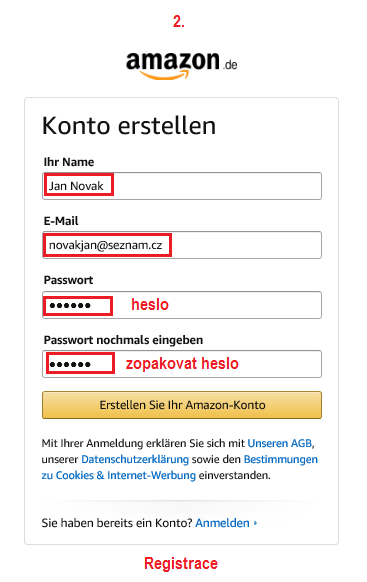Click the E-Mail field label
Screen dimensions: 367x582
pyautogui.click(x=61, y=221)
